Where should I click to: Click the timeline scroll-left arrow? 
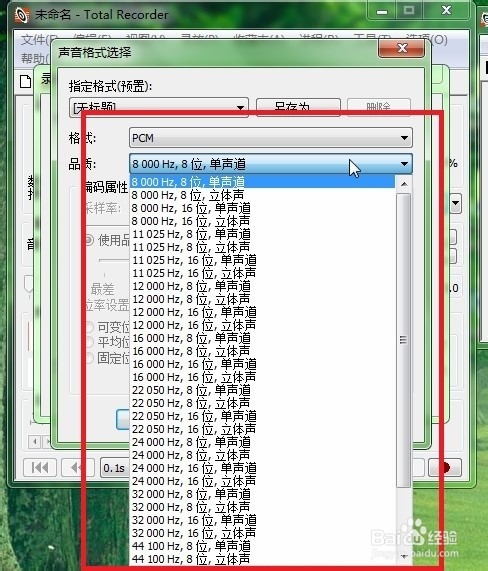click(x=35, y=442)
